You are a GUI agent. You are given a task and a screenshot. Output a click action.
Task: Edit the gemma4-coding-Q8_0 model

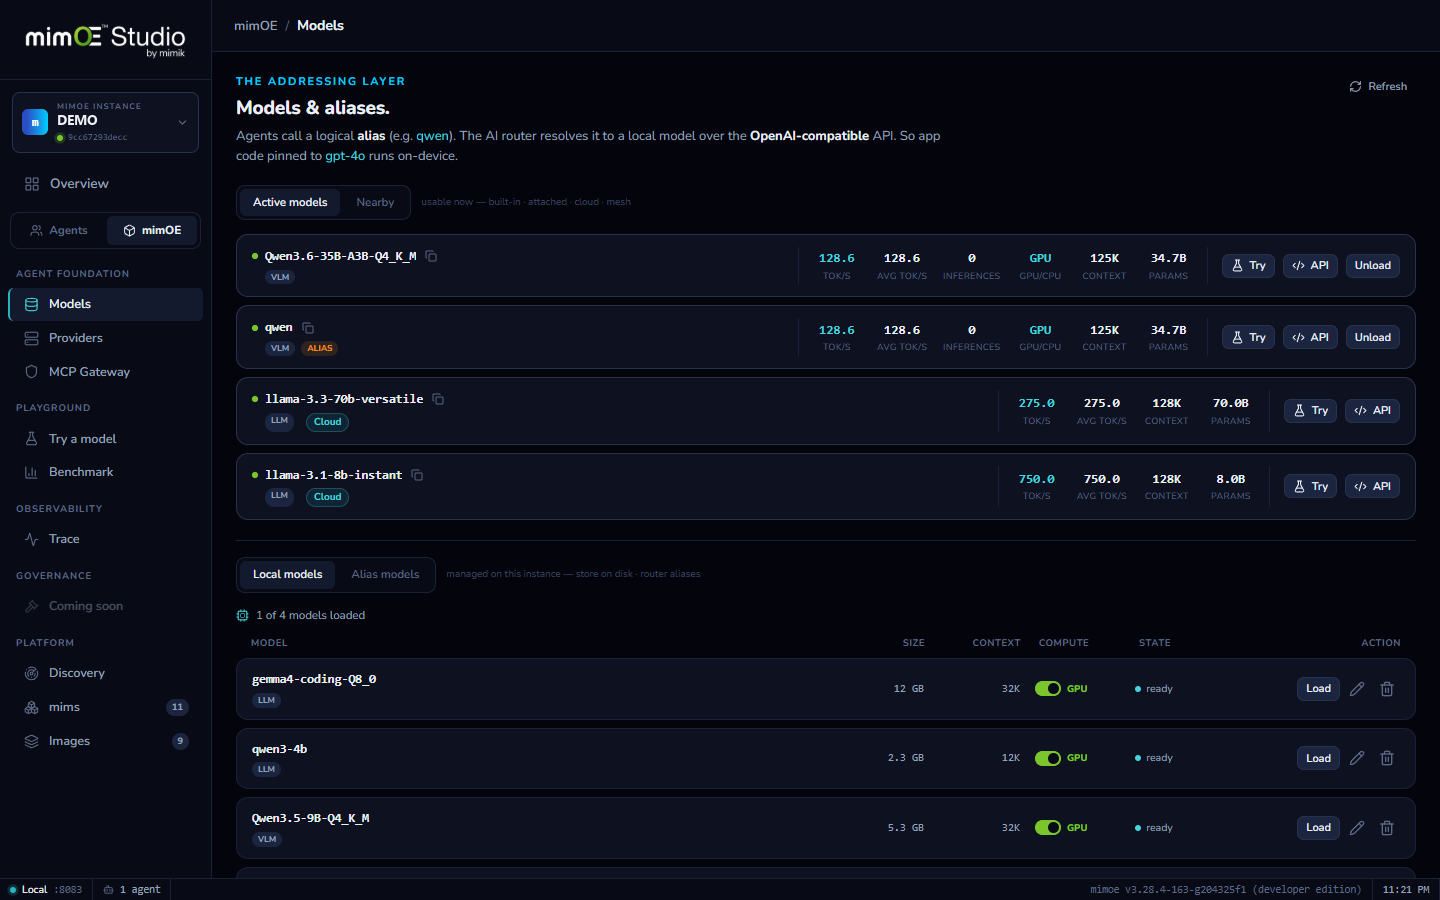[1357, 689]
